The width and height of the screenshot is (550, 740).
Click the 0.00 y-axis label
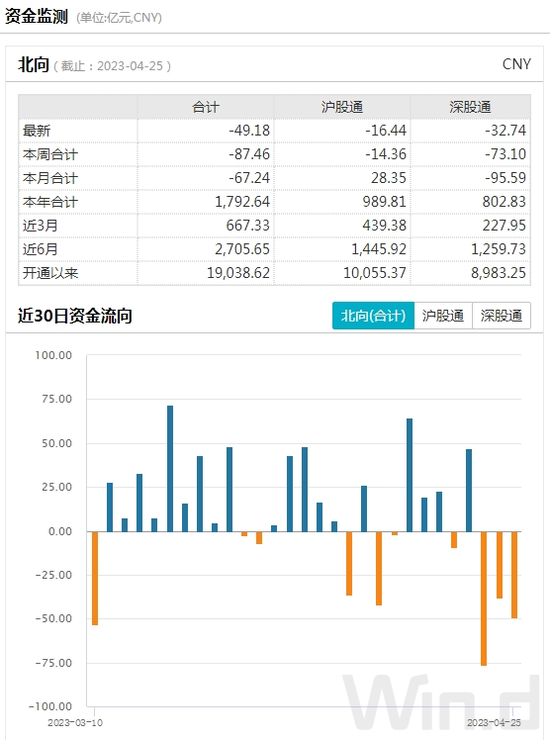[x=60, y=531]
